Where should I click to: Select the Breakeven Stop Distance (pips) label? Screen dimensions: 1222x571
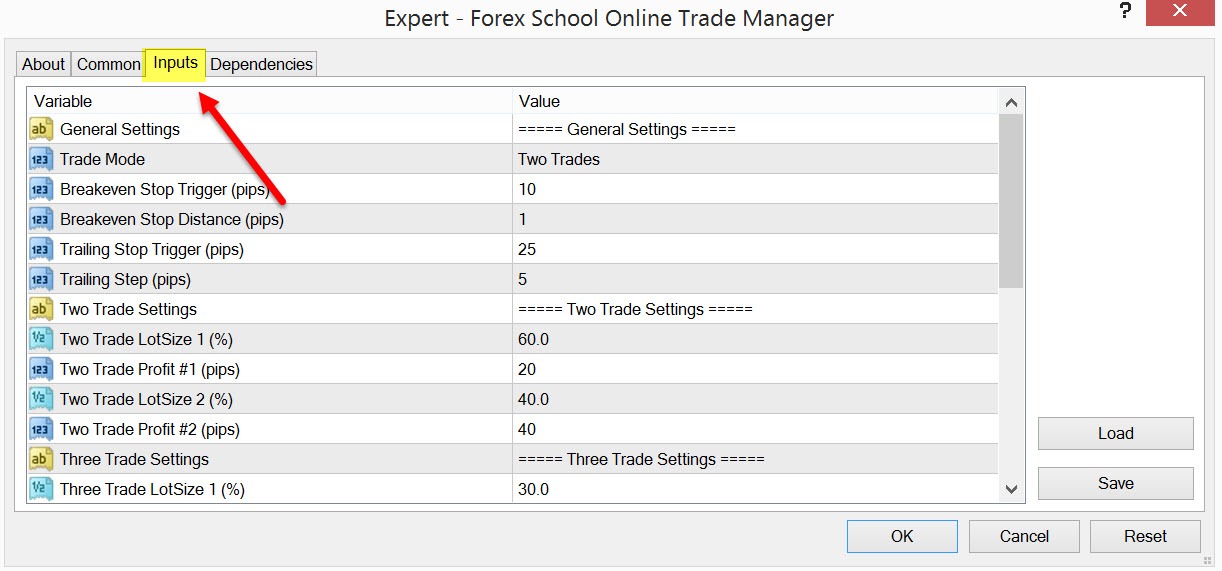coord(172,219)
